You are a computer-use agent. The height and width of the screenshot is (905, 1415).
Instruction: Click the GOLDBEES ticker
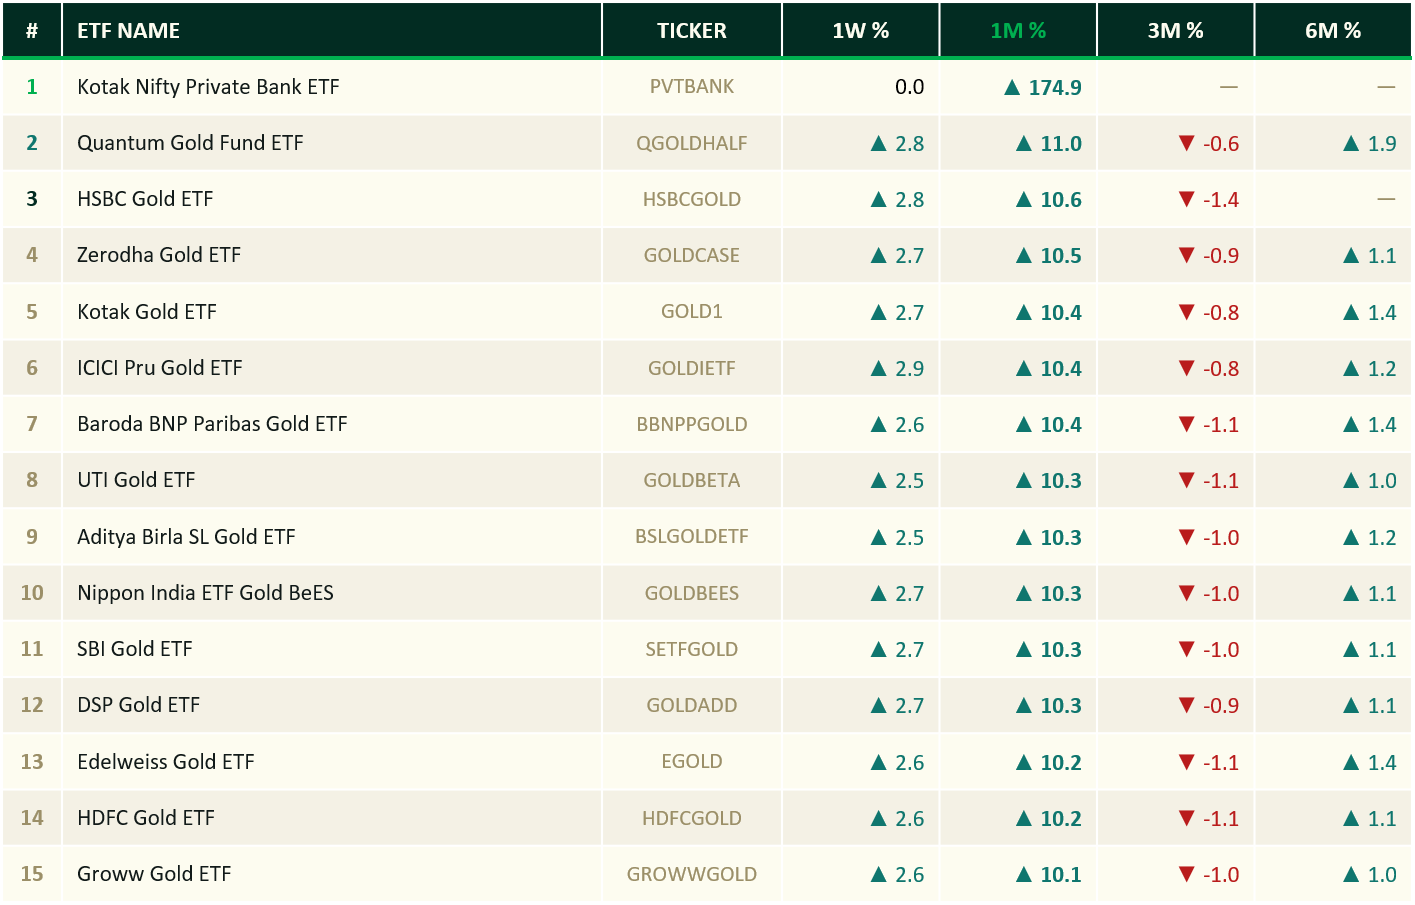point(692,593)
